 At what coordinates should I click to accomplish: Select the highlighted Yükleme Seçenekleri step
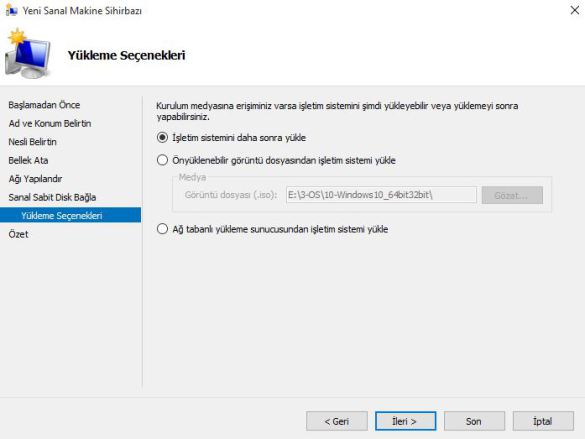(x=71, y=215)
